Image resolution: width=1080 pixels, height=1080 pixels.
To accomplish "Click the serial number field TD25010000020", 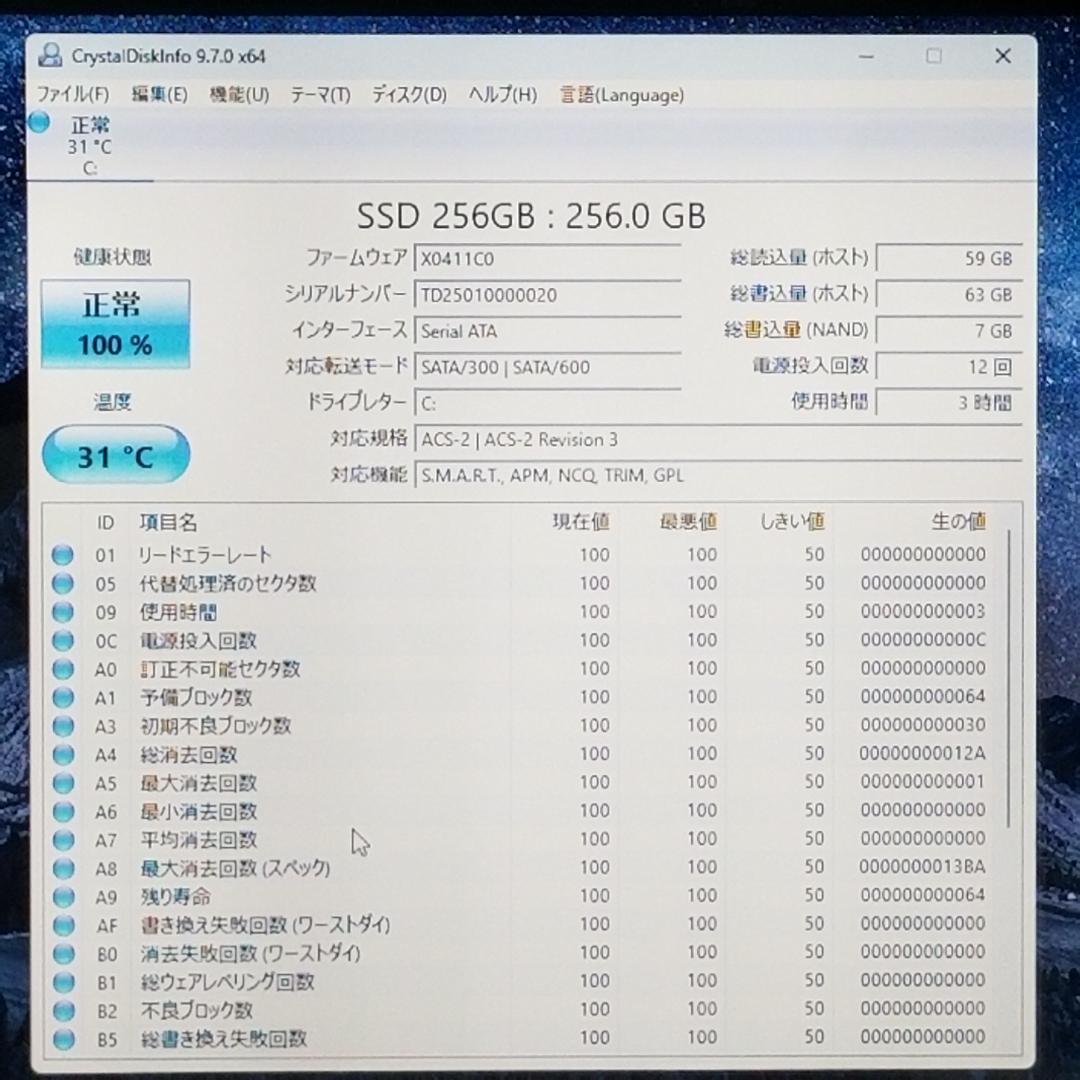I will tap(548, 294).
